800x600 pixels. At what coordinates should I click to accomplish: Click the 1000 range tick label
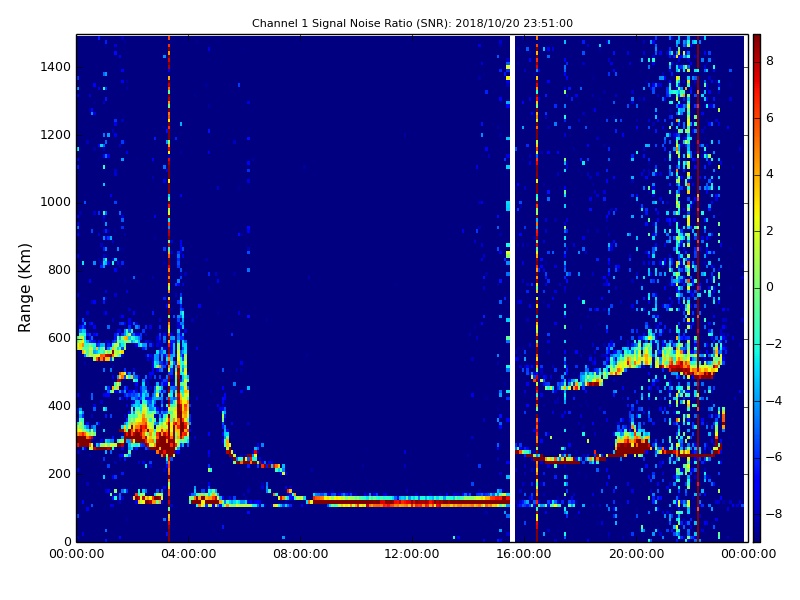click(x=56, y=202)
